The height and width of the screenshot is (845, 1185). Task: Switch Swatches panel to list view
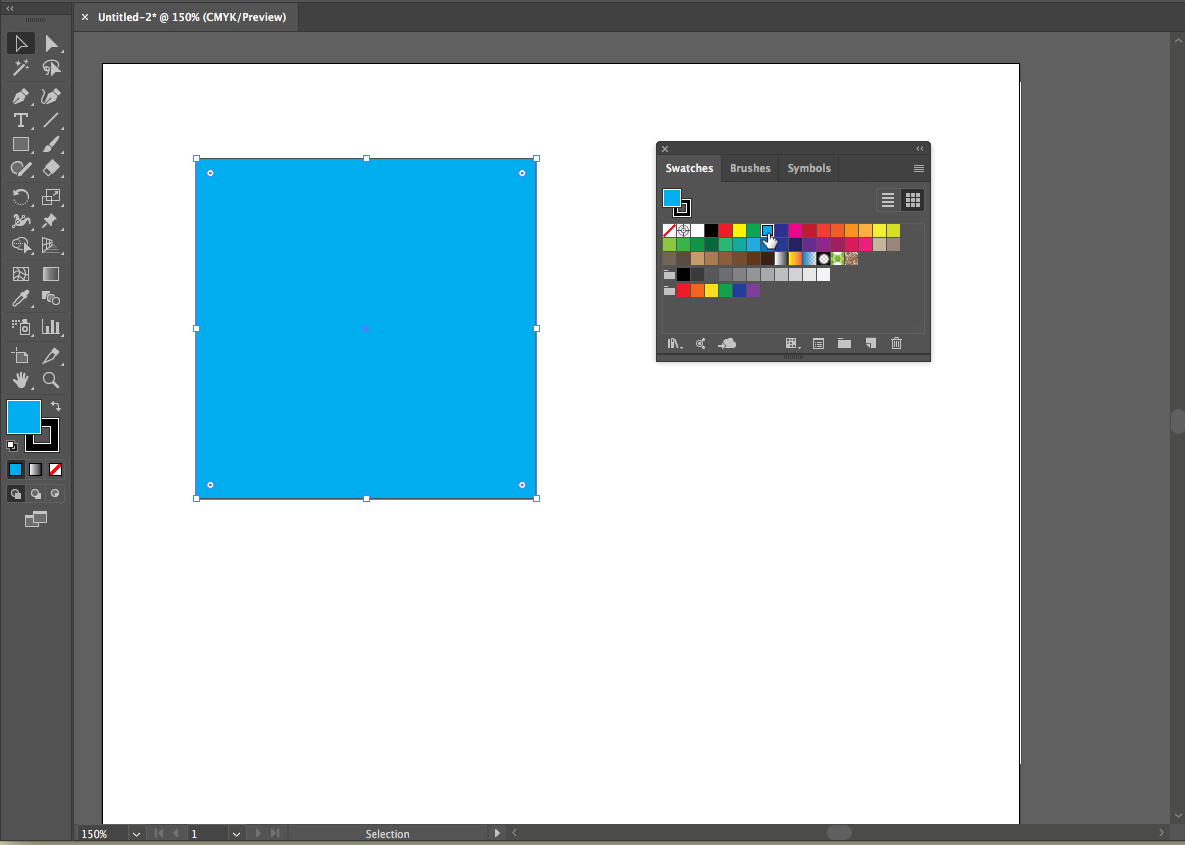pos(887,200)
